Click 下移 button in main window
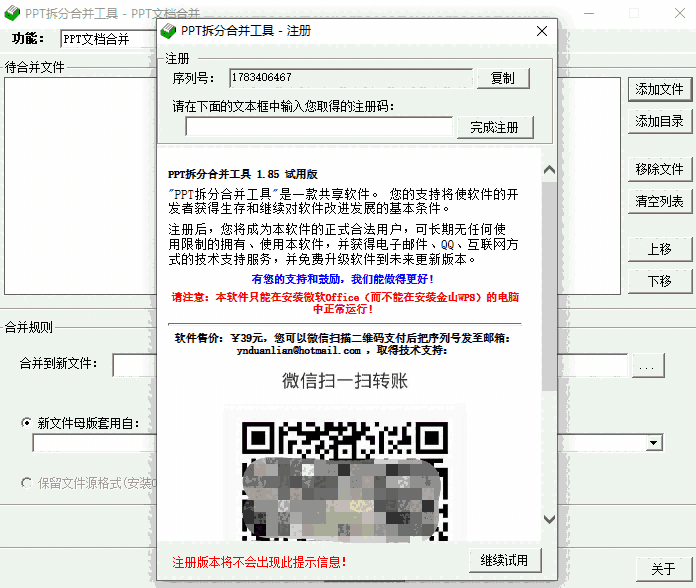Viewport: 696px width, 588px height. tap(660, 281)
